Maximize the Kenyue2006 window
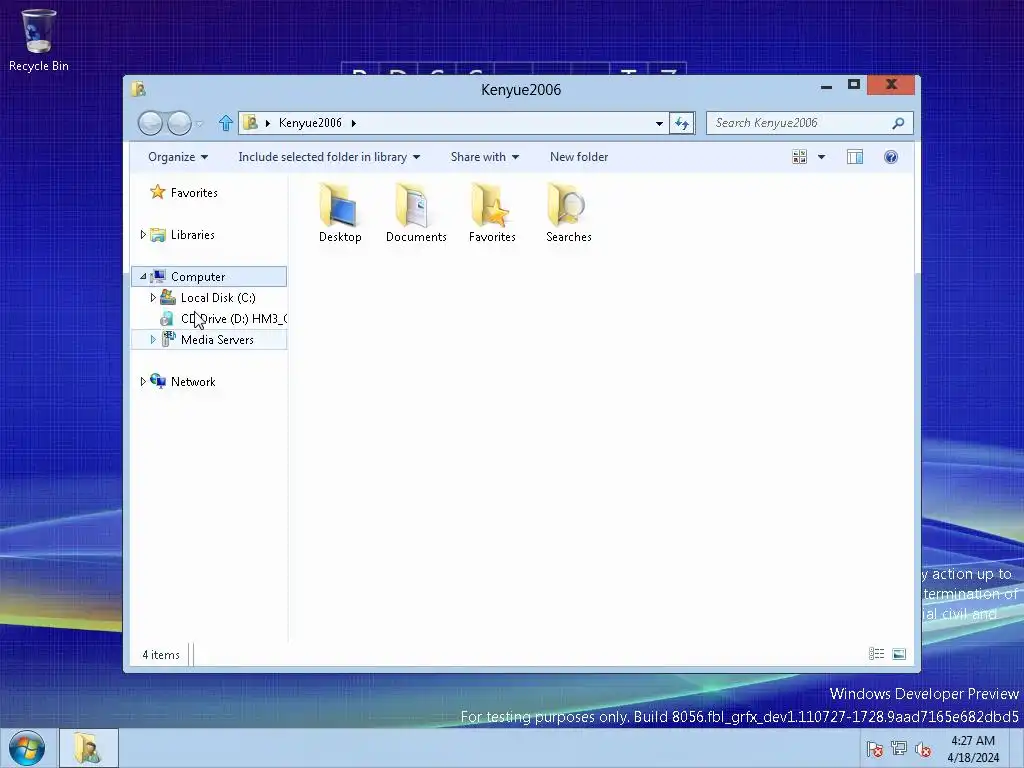Viewport: 1024px width, 768px height. (x=854, y=85)
